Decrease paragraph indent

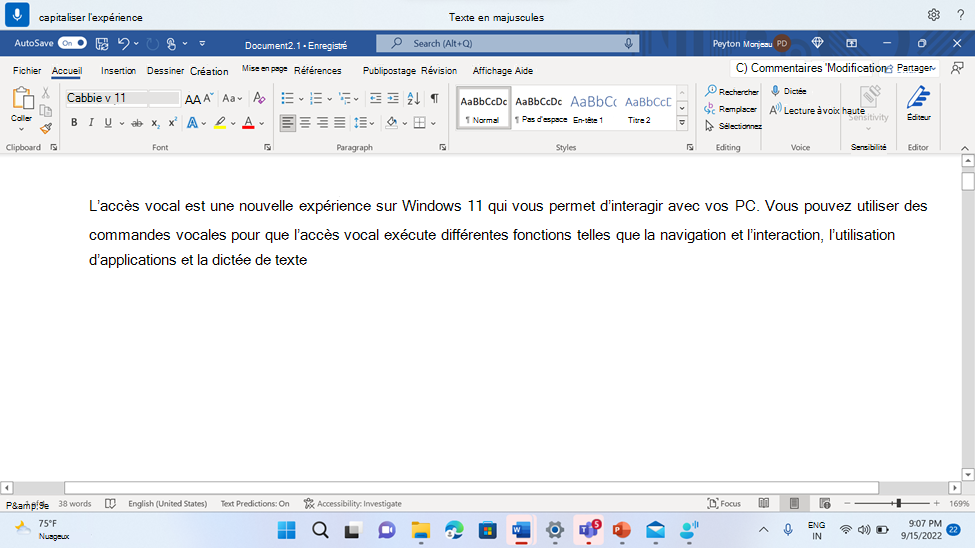coord(376,98)
